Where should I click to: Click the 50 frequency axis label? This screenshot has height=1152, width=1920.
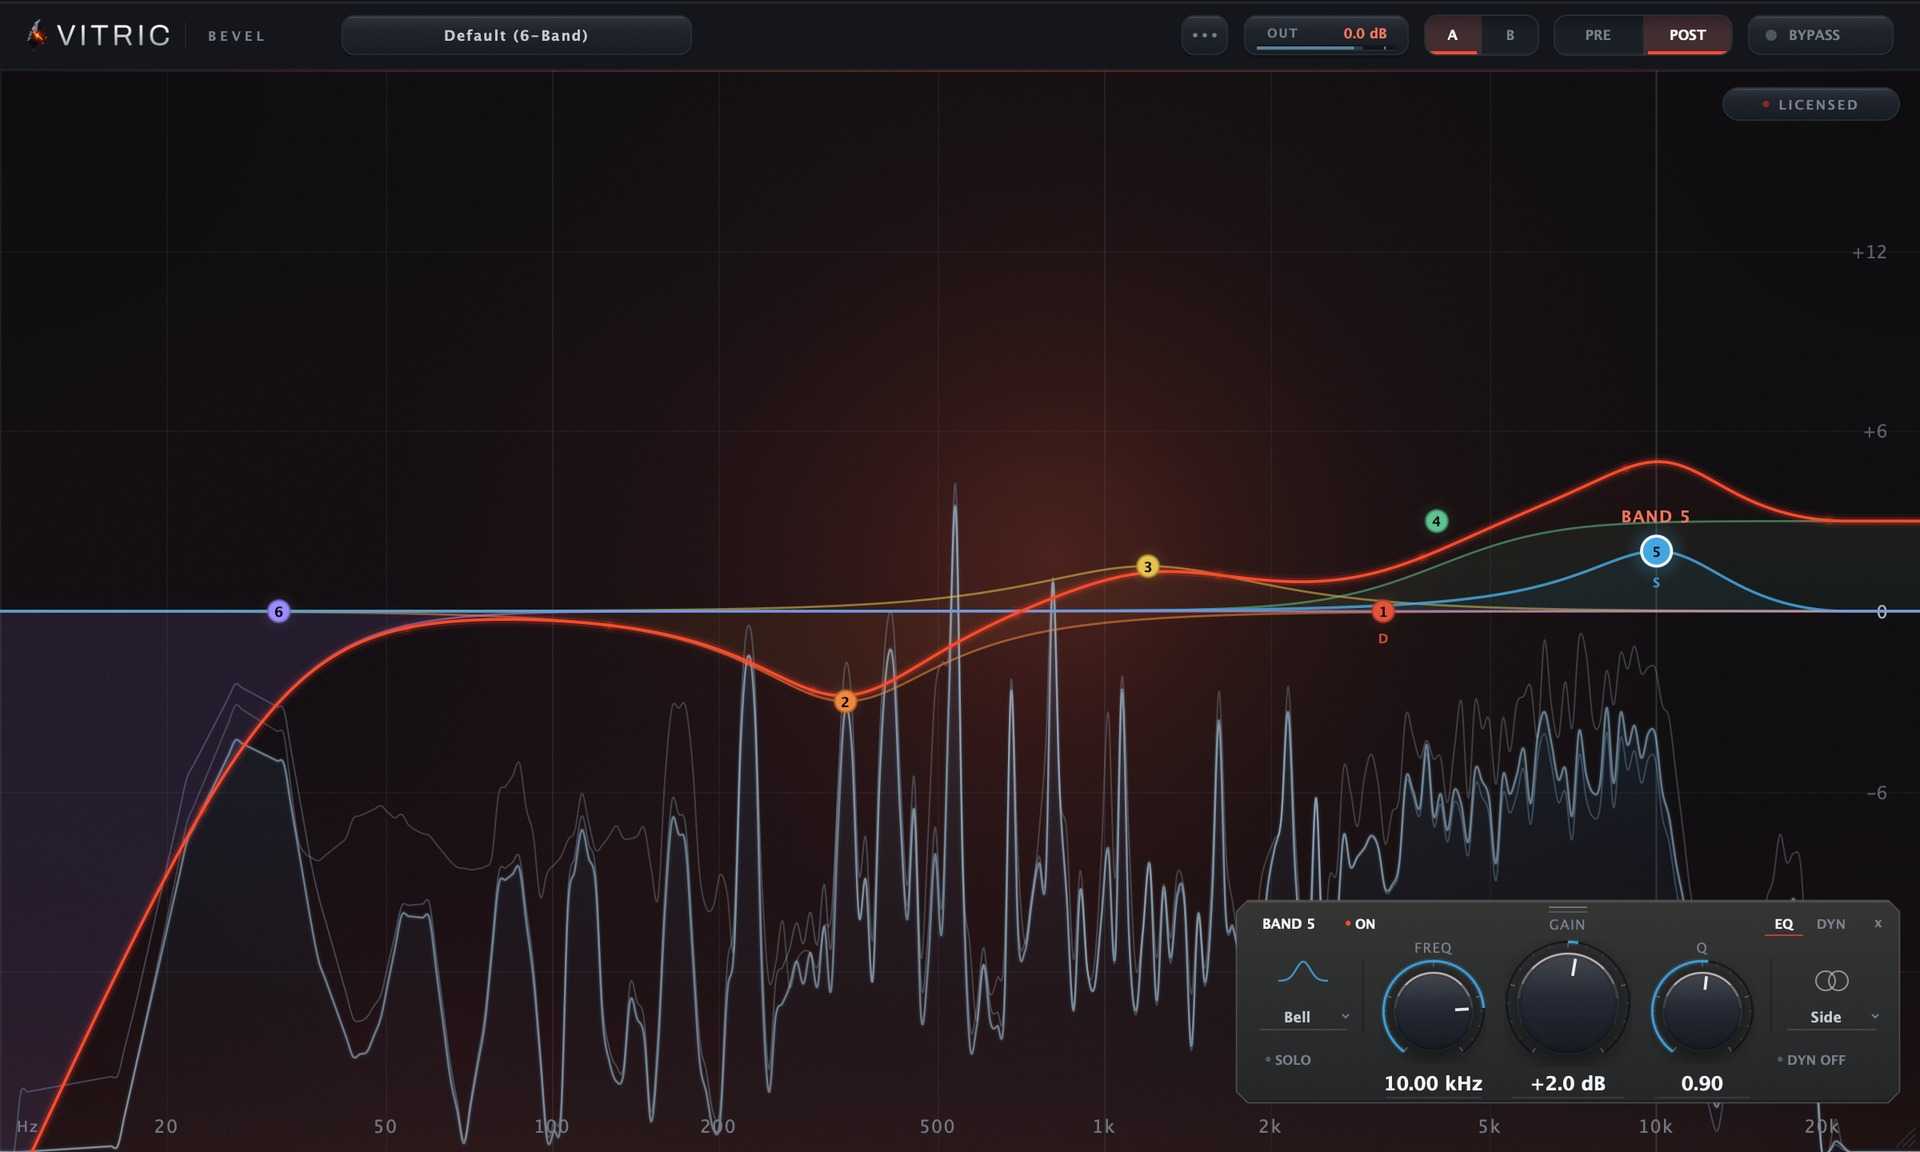385,1126
